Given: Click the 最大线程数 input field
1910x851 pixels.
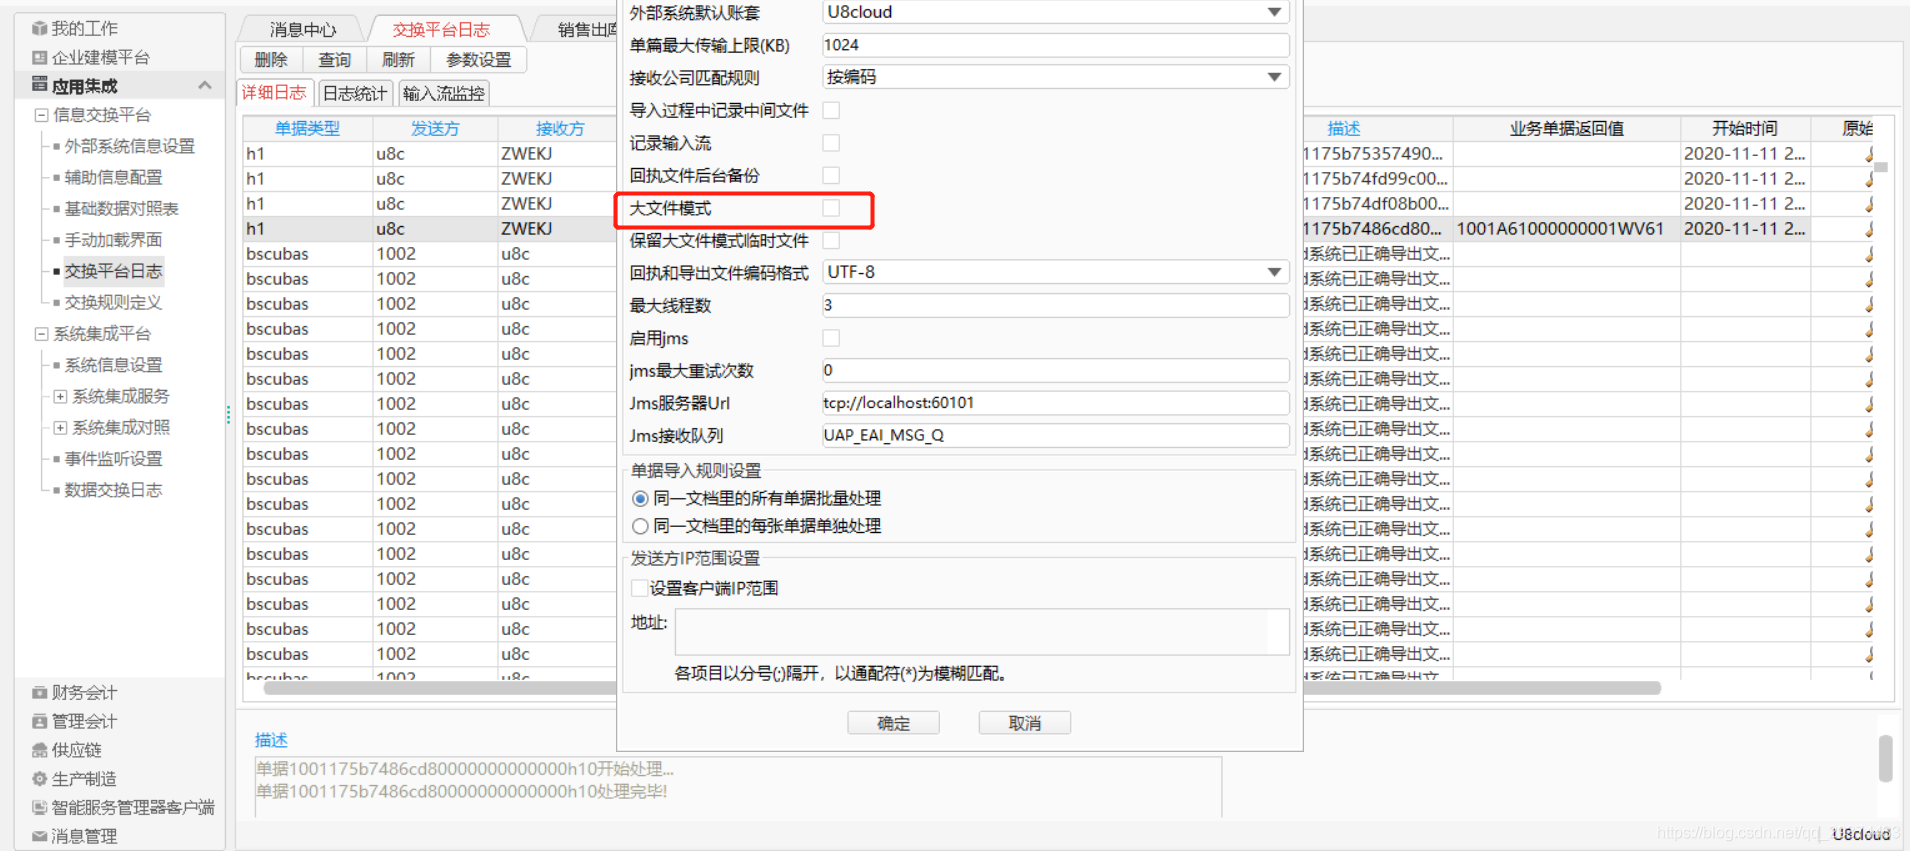Looking at the screenshot, I should [1055, 305].
